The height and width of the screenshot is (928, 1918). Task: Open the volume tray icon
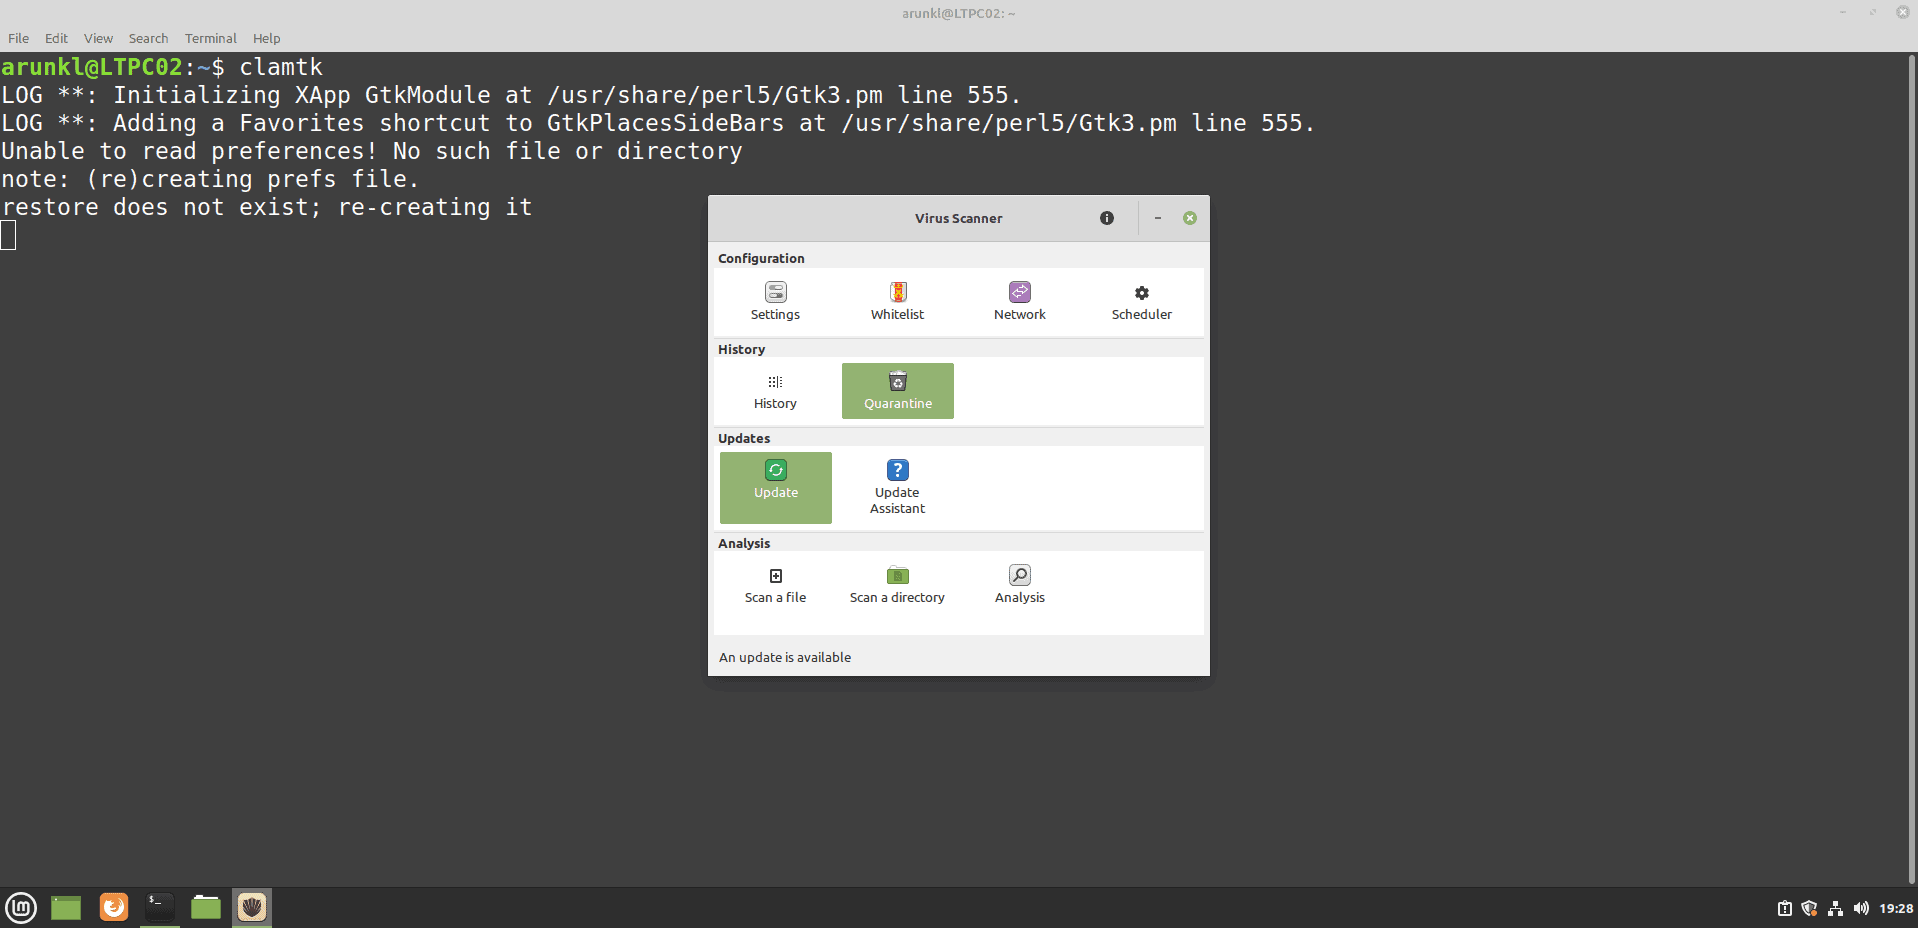click(1861, 908)
